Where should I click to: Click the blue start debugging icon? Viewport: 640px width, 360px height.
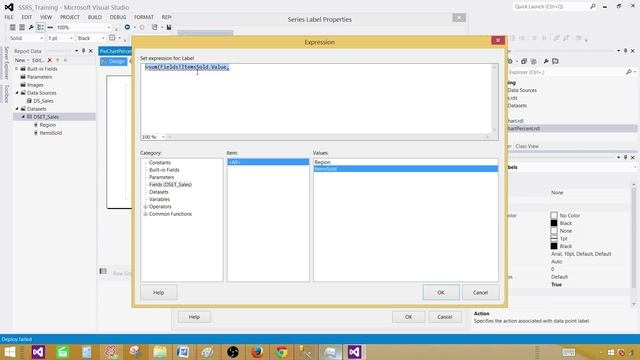(x=127, y=27)
